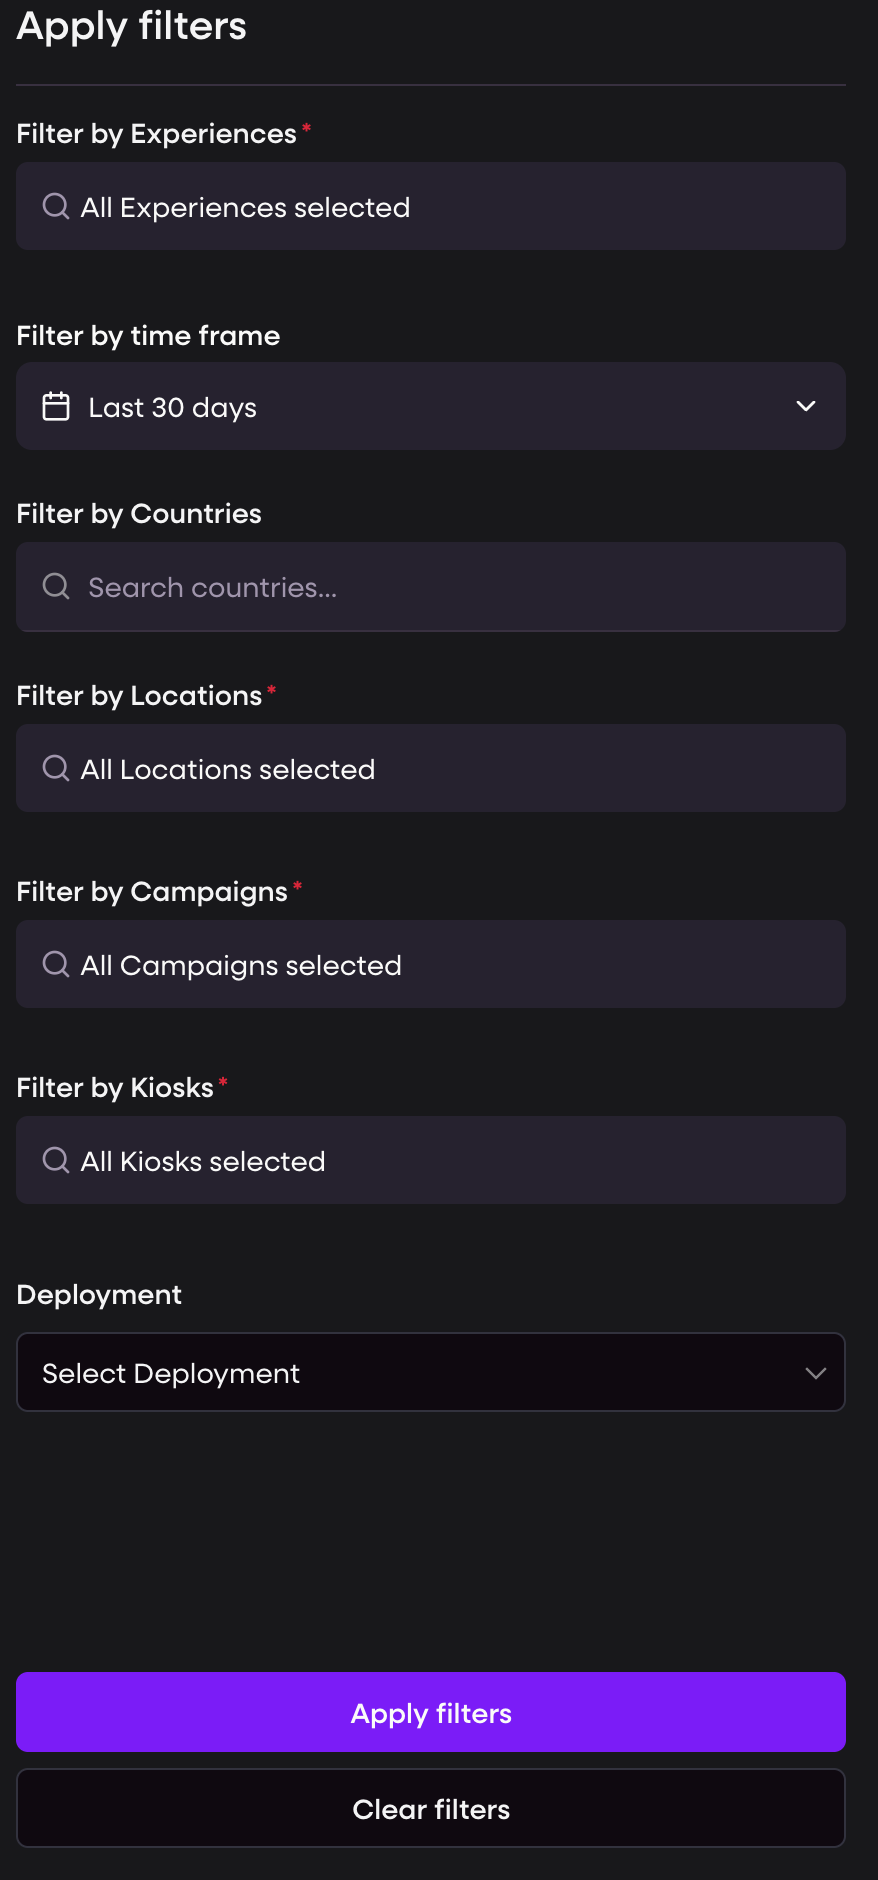Click the 'Filter by time frame' label
The height and width of the screenshot is (1880, 878).
point(148,336)
